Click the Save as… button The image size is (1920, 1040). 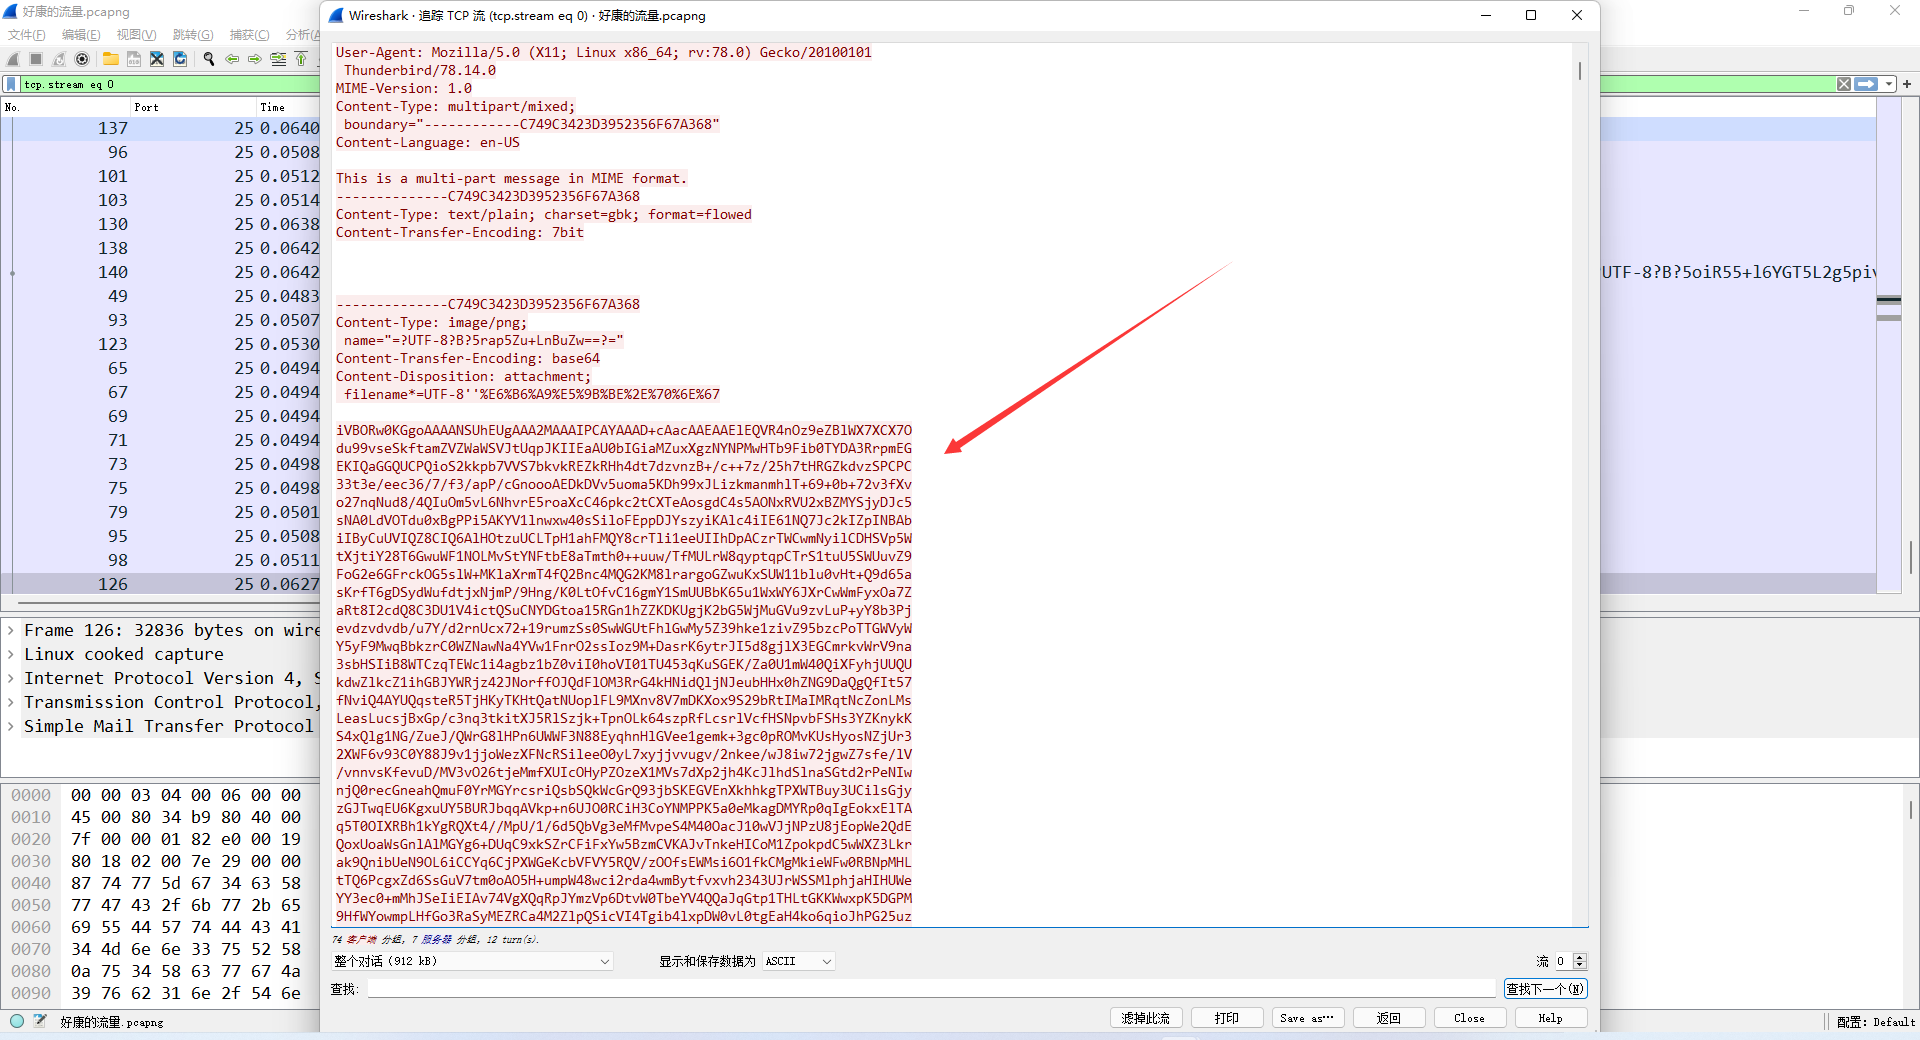[x=1308, y=1018]
